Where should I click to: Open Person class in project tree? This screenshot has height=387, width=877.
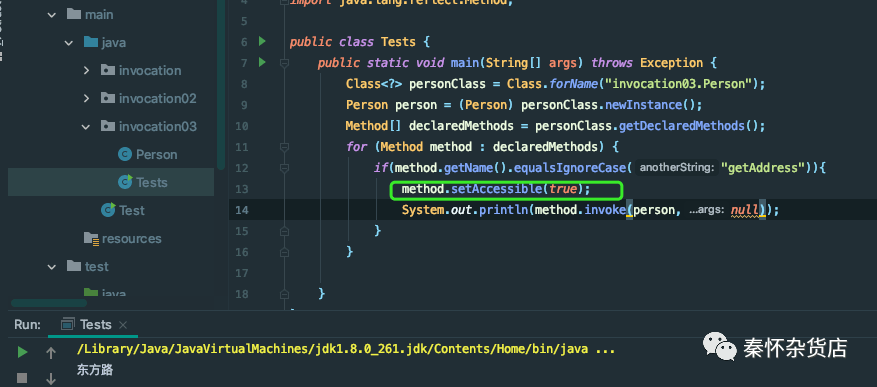[157, 154]
